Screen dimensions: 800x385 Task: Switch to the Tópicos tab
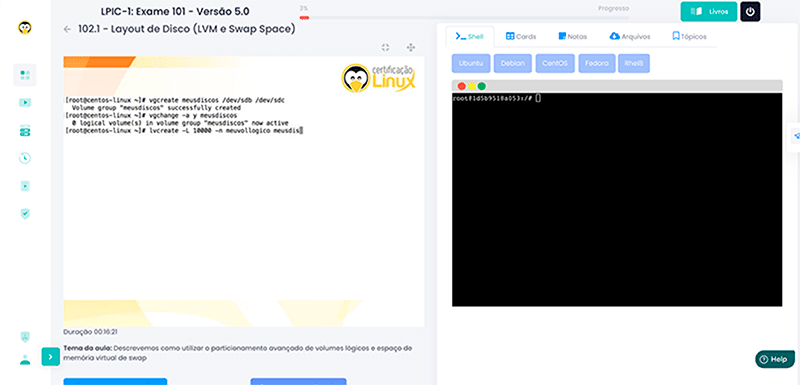point(689,36)
